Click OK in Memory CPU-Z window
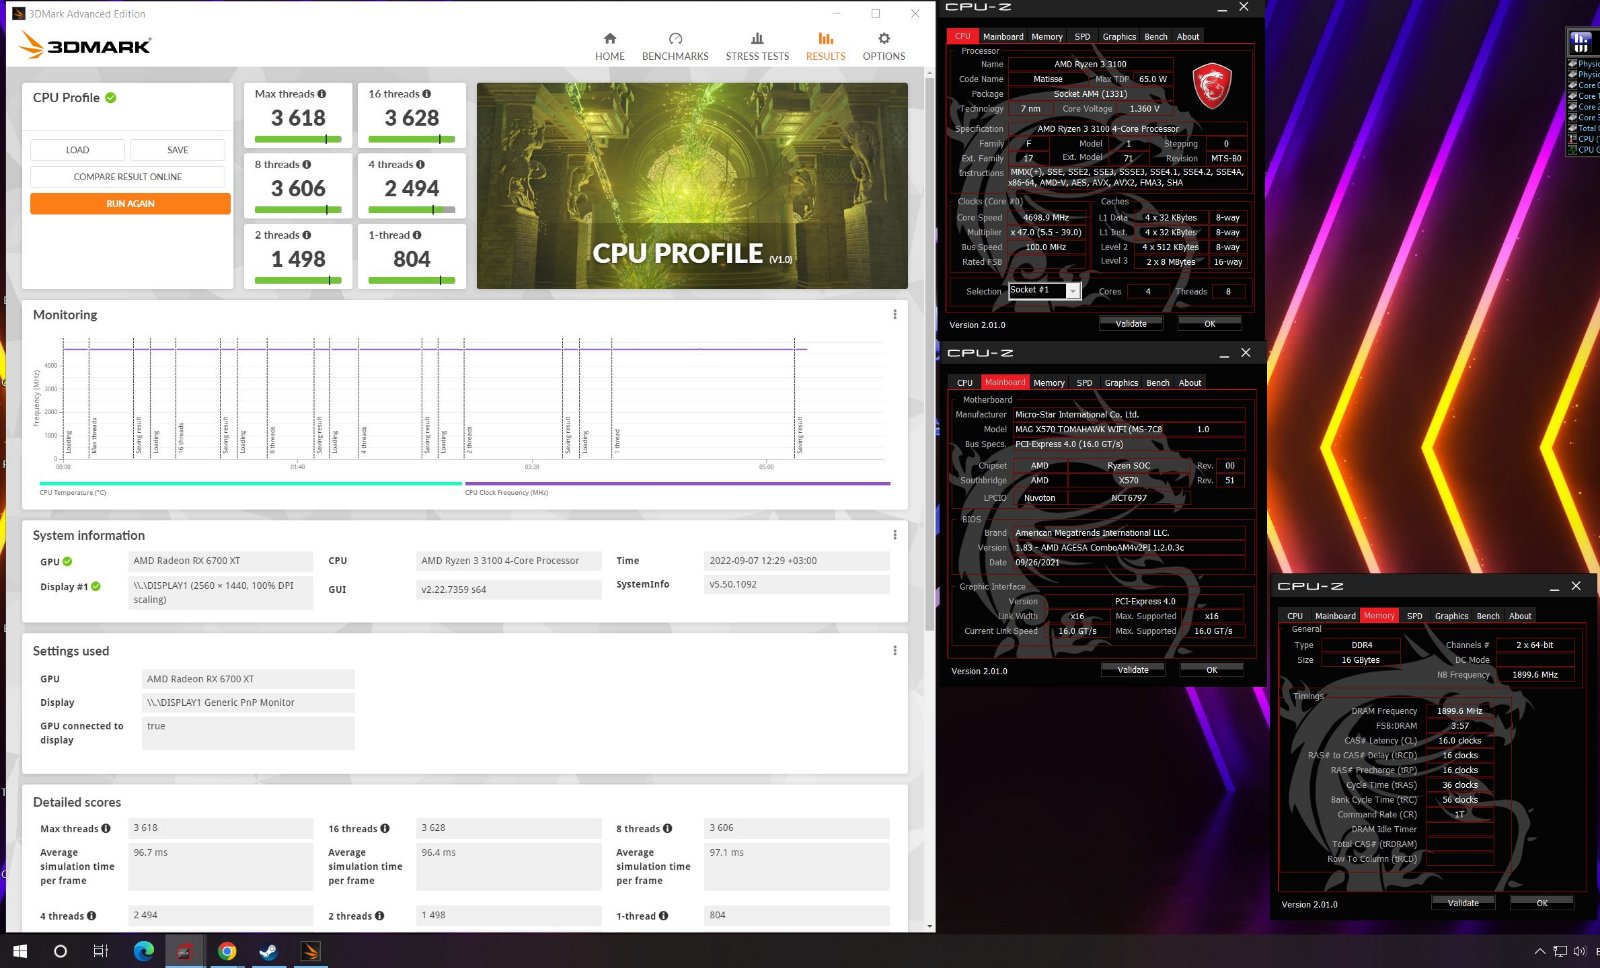1600x968 pixels. click(x=1541, y=902)
